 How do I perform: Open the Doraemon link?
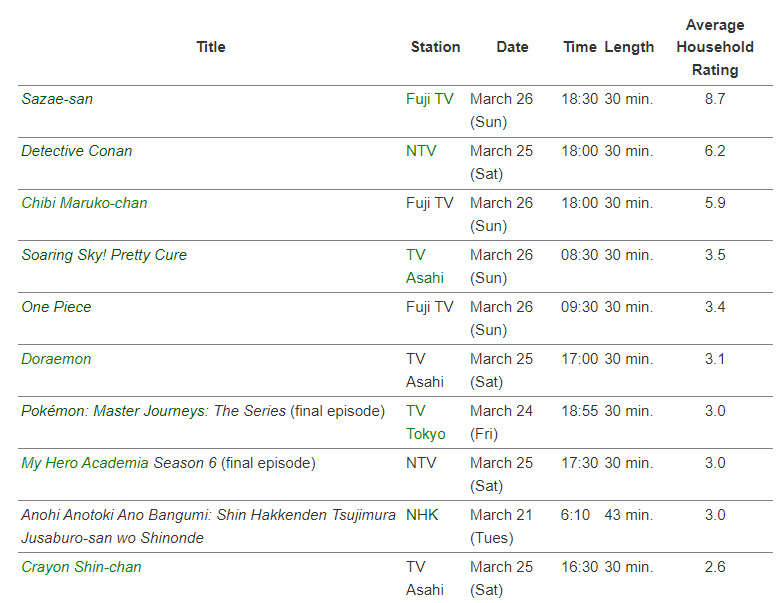56,359
